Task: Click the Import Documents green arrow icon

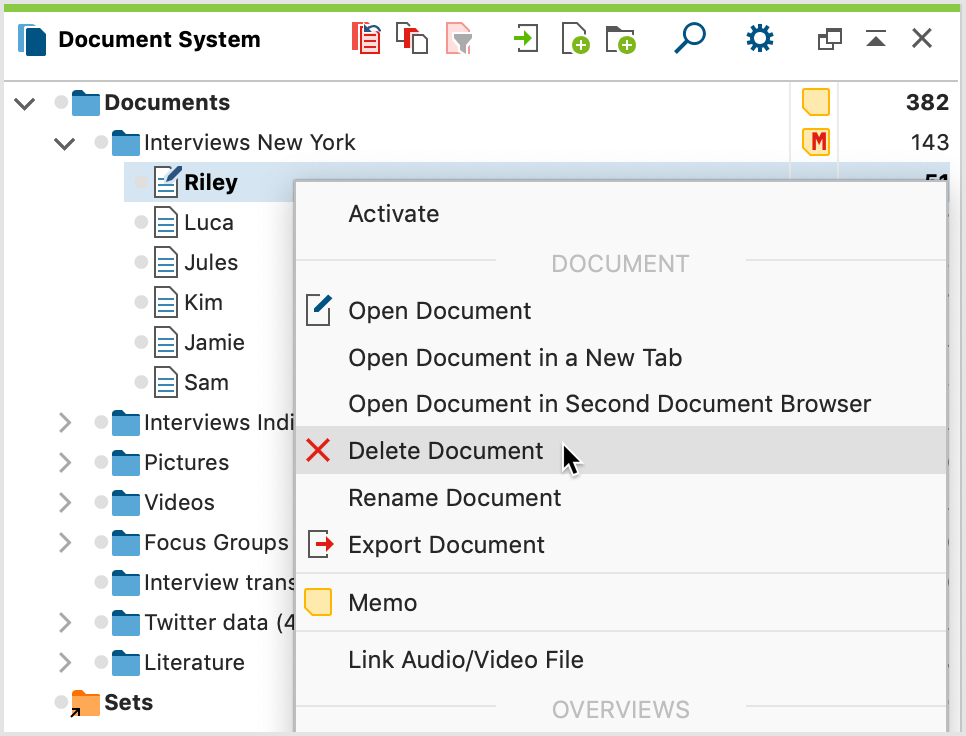Action: click(x=526, y=38)
